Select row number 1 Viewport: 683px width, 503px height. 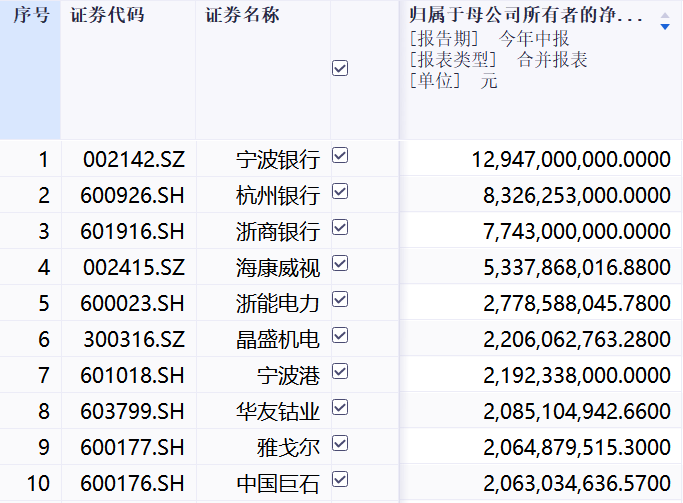(x=43, y=159)
